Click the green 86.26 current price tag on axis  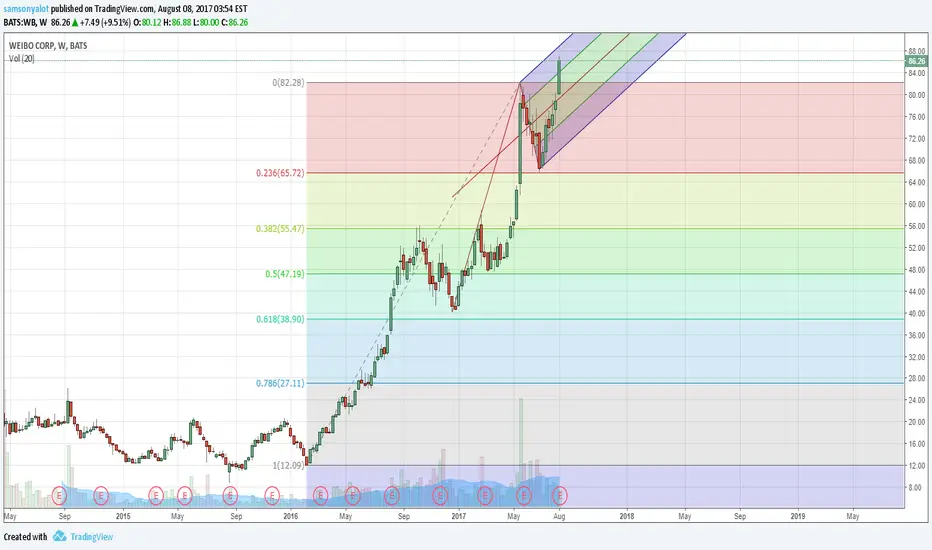coord(916,61)
